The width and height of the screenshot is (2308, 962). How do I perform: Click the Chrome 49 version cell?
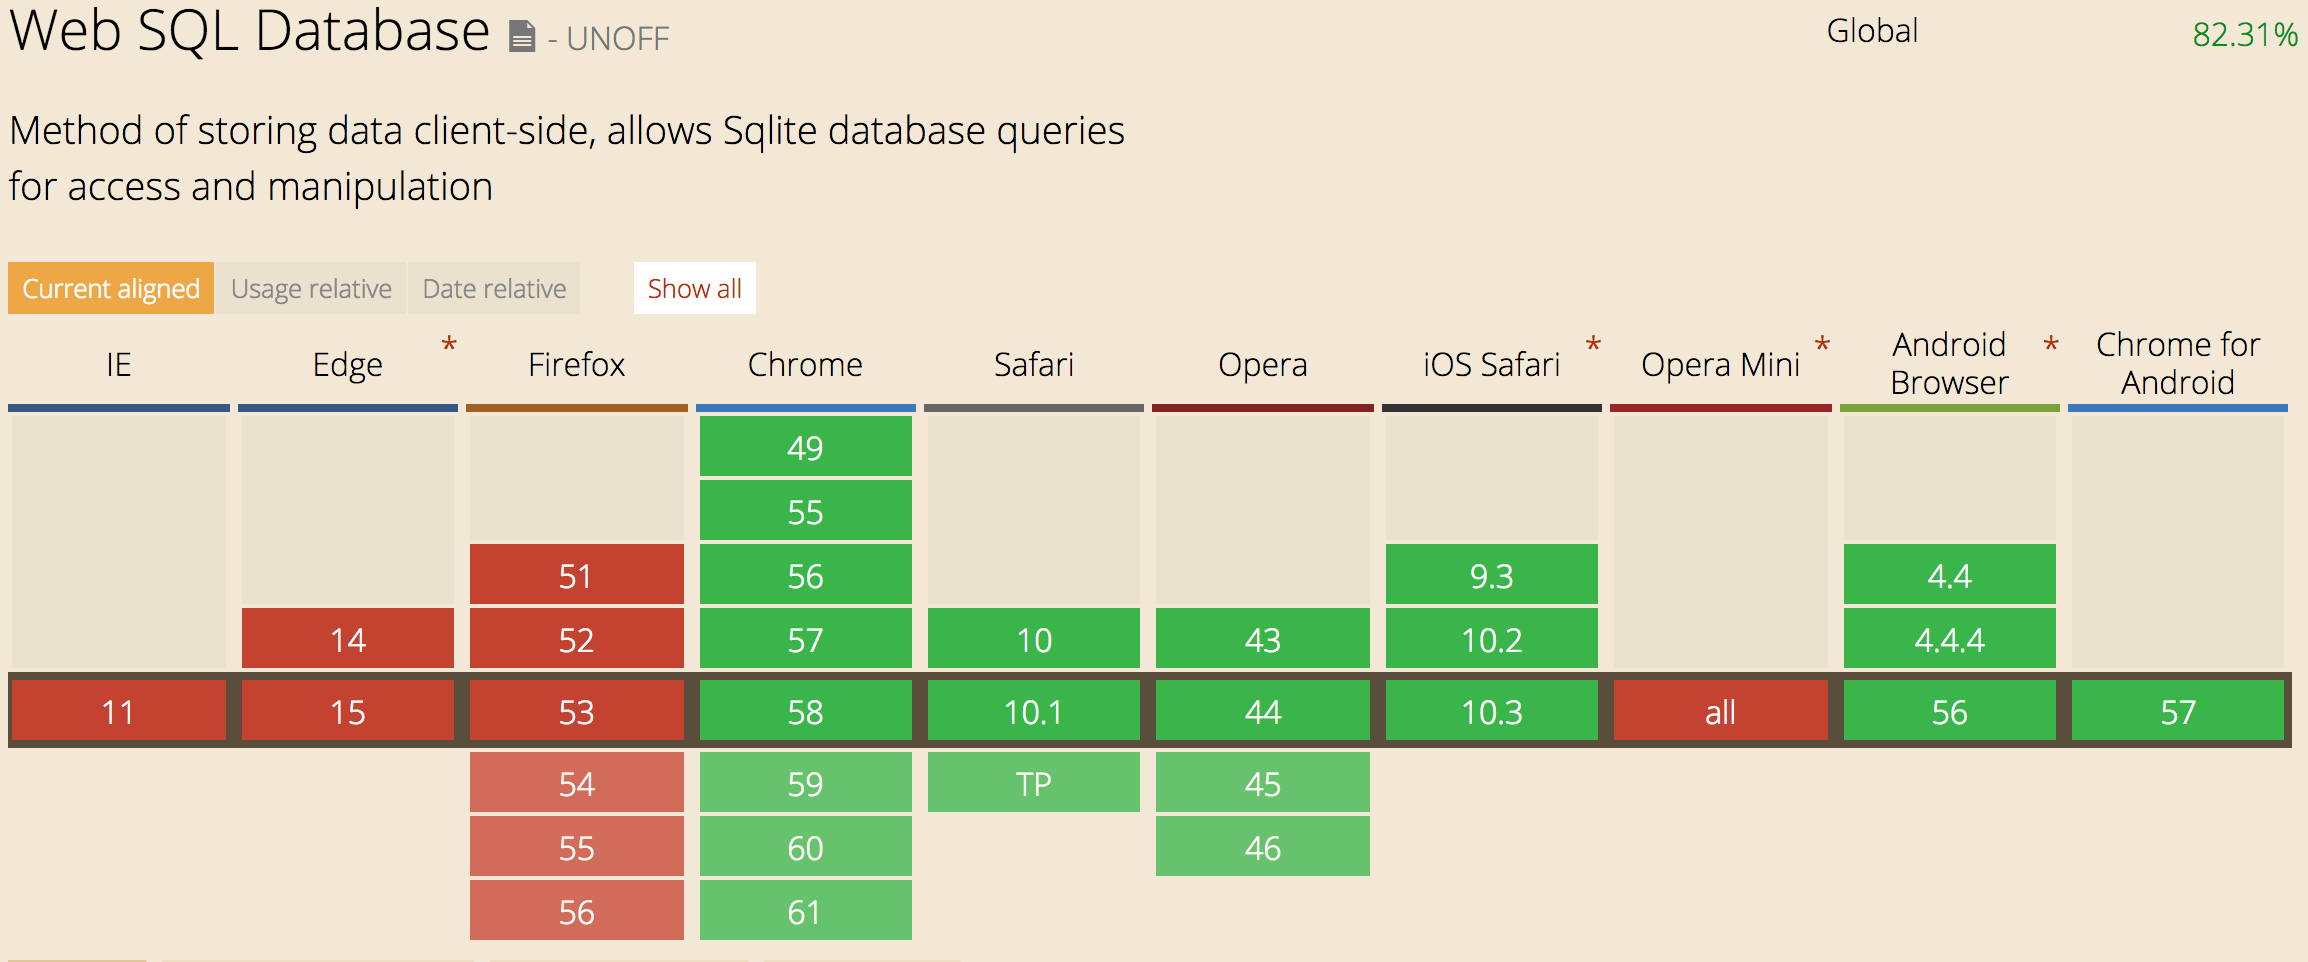pos(805,447)
